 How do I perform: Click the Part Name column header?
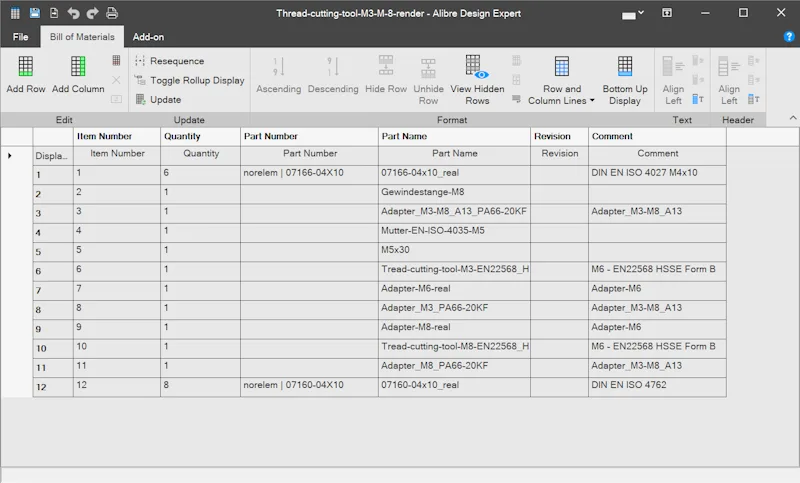[455, 136]
